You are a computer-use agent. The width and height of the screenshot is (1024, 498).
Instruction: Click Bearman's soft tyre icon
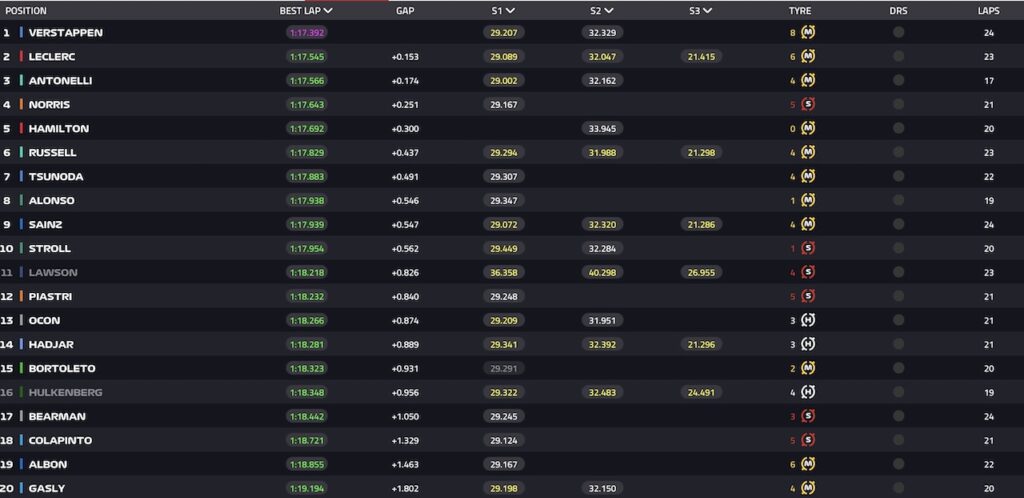[808, 416]
